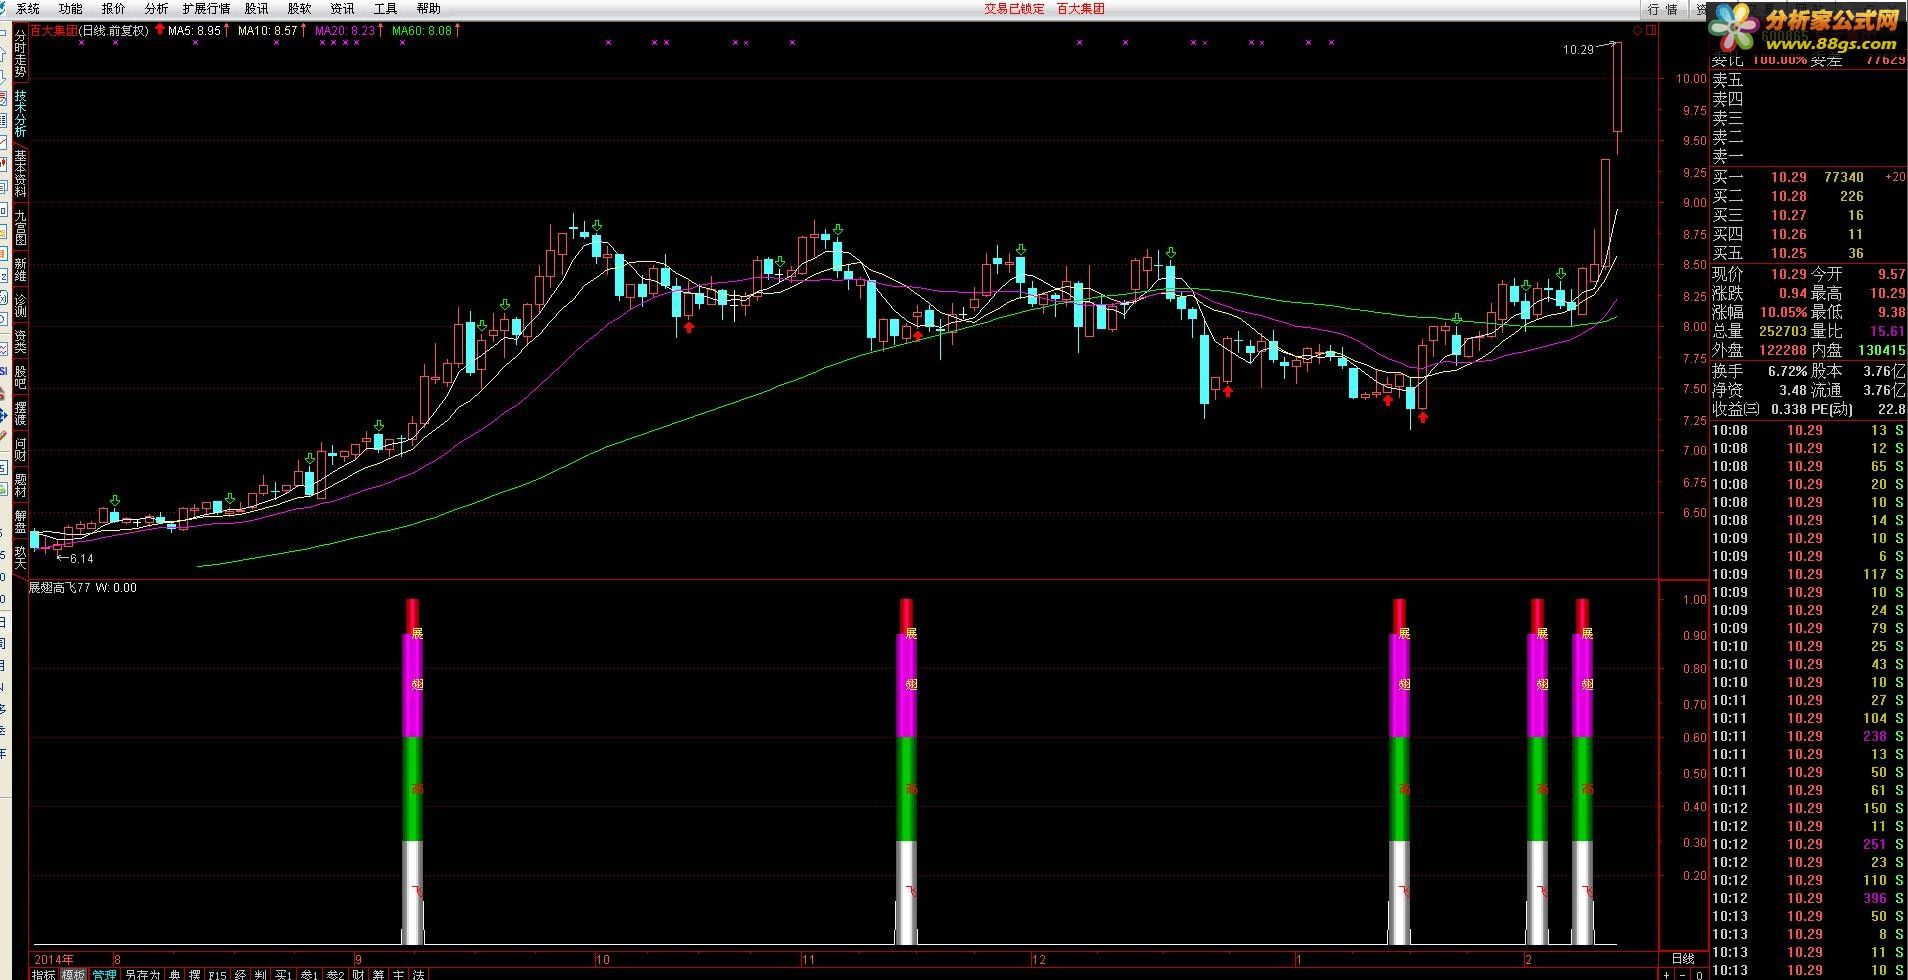Viewport: 1908px width, 980px height.
Task: Open the 问财 side tab
Action: (x=19, y=449)
